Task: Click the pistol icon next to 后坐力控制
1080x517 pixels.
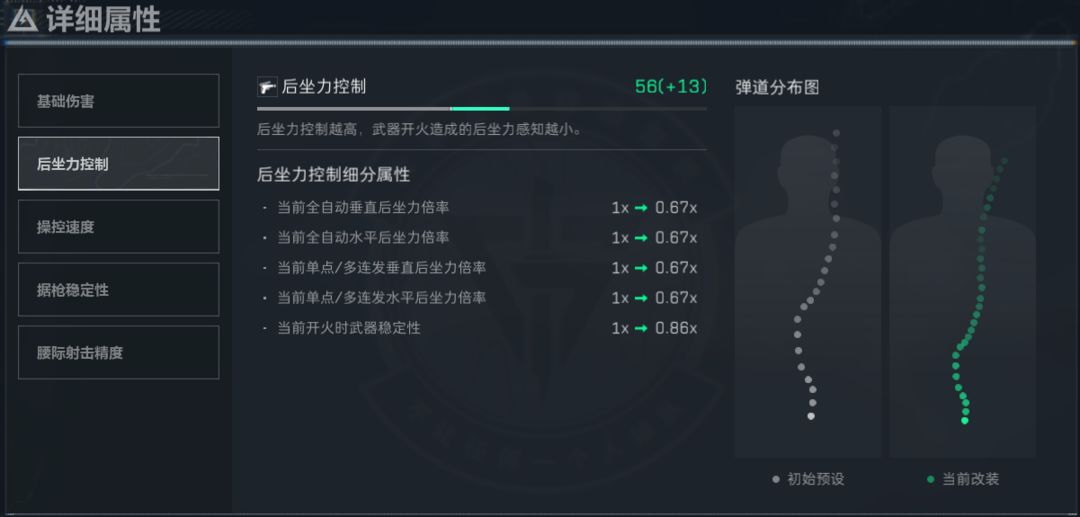Action: [x=267, y=87]
